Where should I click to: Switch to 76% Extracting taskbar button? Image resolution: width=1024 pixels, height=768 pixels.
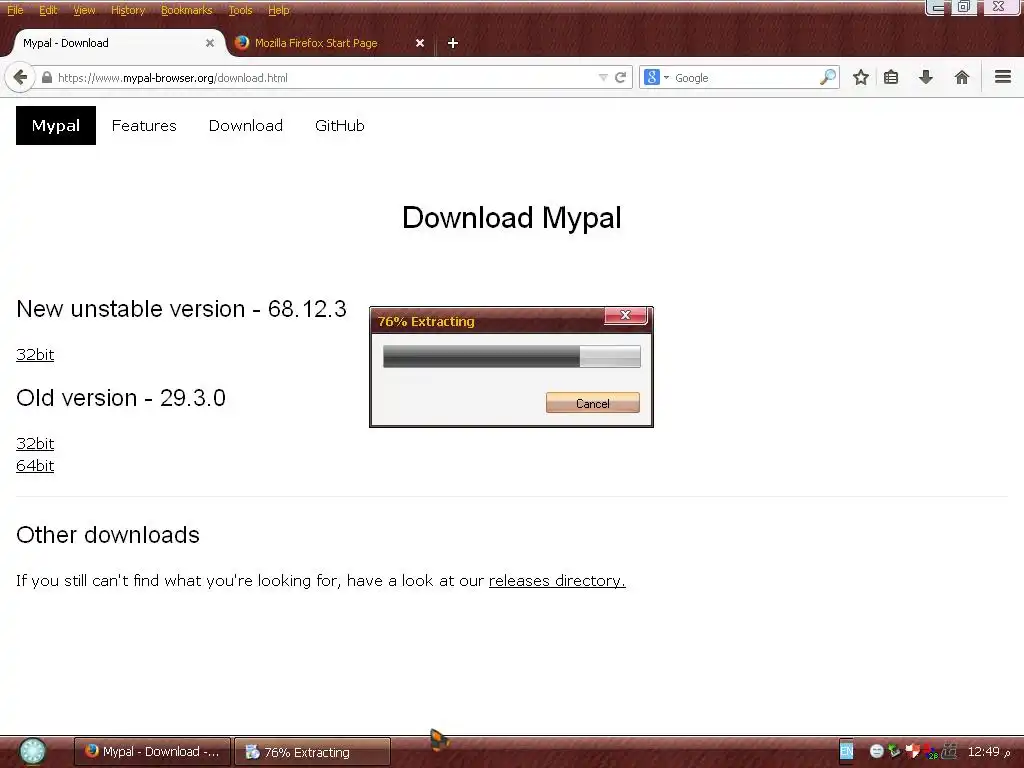312,752
